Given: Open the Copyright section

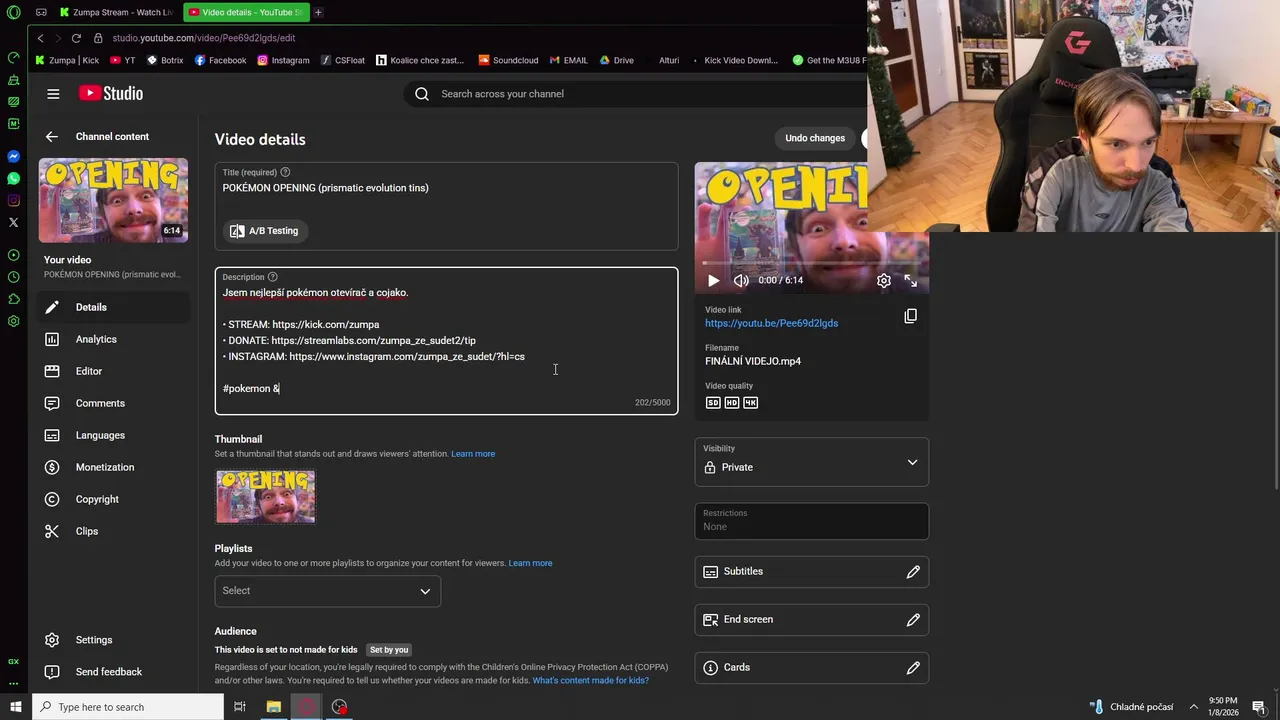Looking at the screenshot, I should pos(114,499).
